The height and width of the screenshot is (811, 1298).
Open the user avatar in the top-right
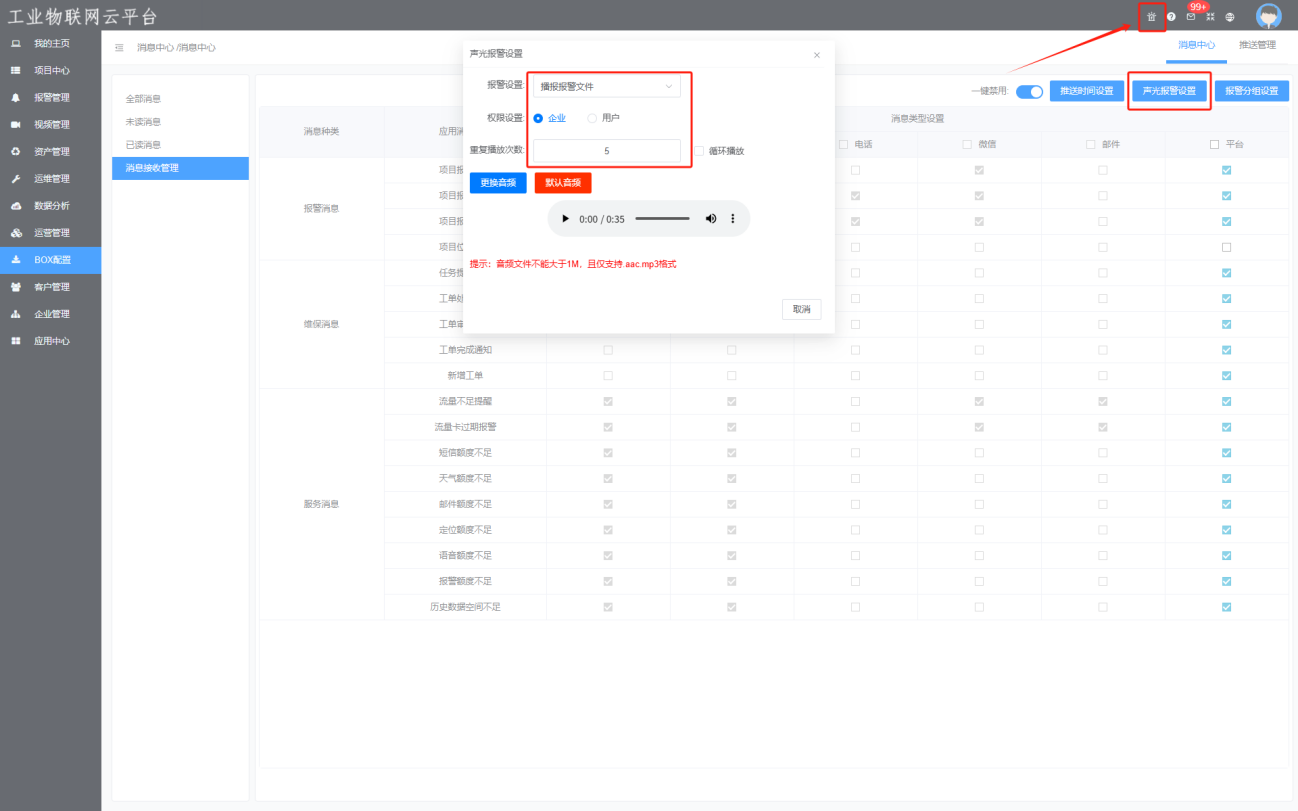pos(1268,16)
